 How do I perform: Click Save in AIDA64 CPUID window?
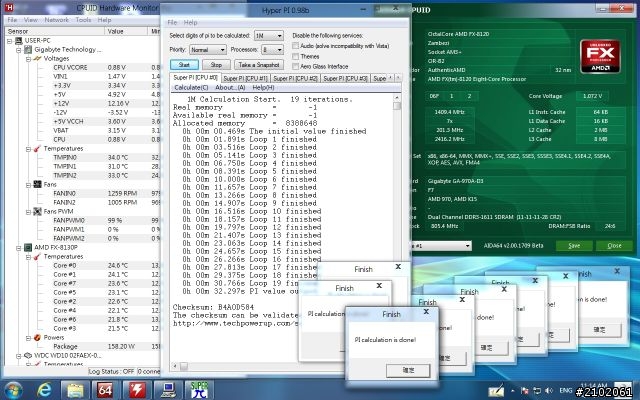point(574,245)
